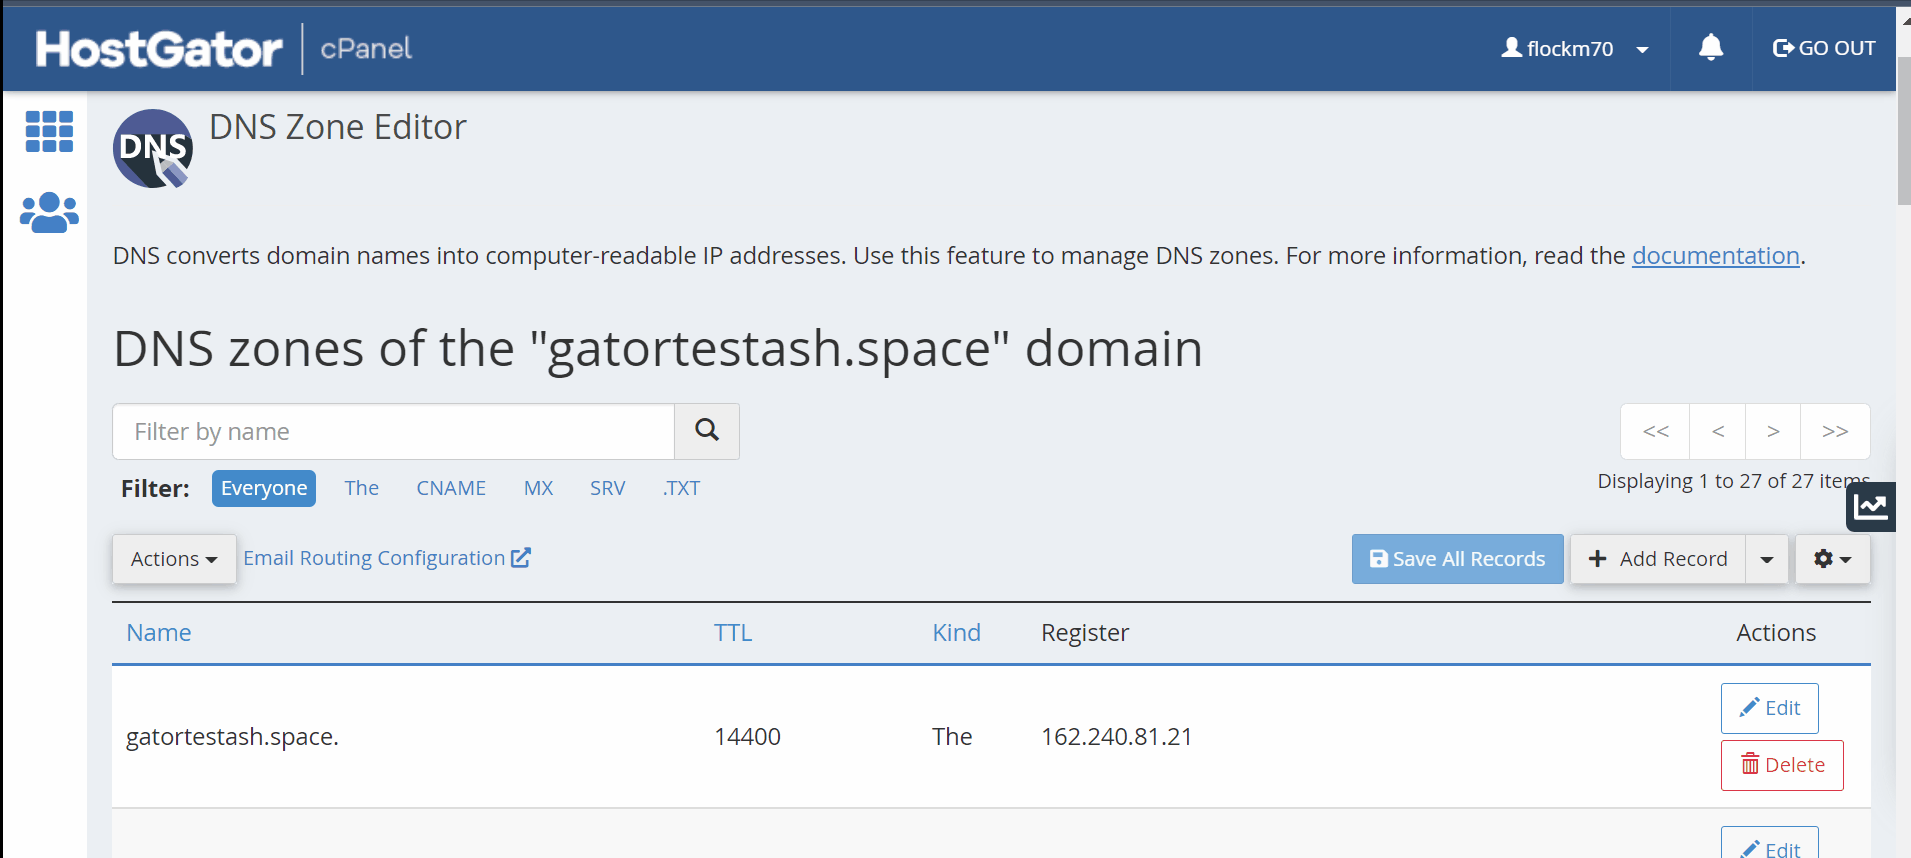Click the HostGator logo
1911x858 pixels.
coord(159,49)
